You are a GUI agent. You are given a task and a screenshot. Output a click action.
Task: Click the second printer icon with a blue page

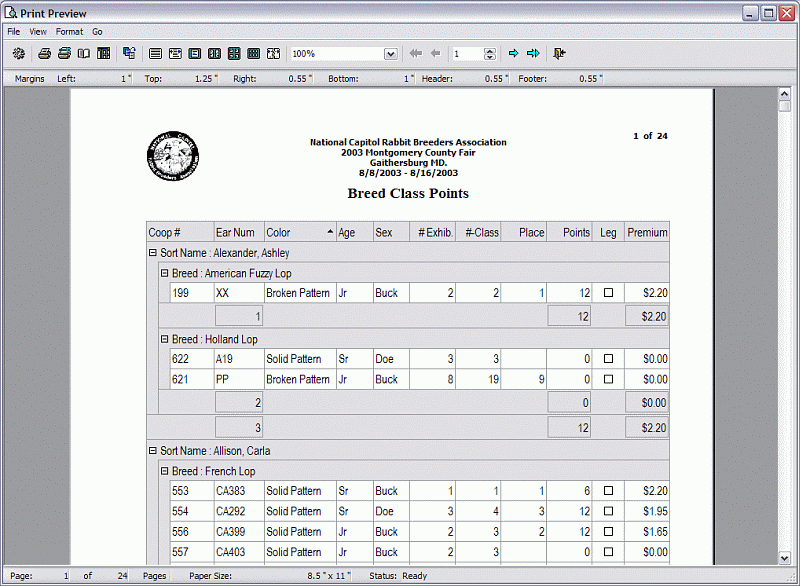64,54
